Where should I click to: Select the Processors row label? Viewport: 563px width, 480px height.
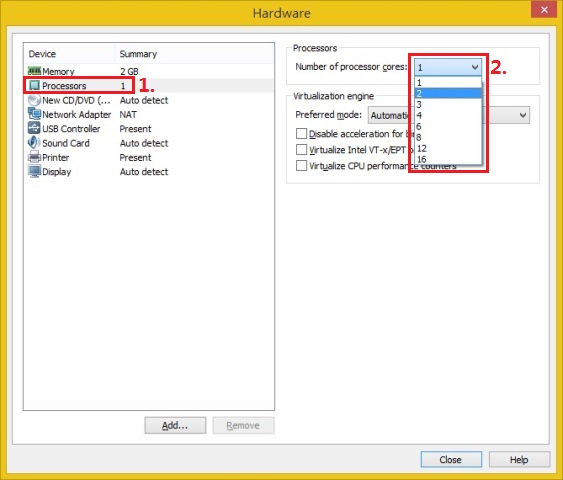tap(64, 86)
